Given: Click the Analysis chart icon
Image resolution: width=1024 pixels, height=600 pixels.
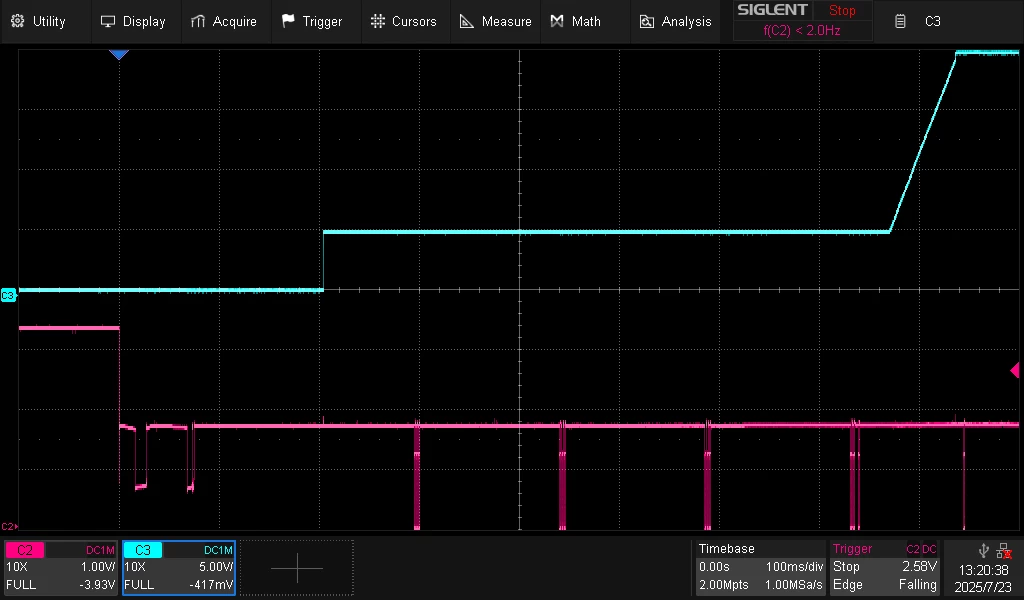Looking at the screenshot, I should click(x=647, y=22).
